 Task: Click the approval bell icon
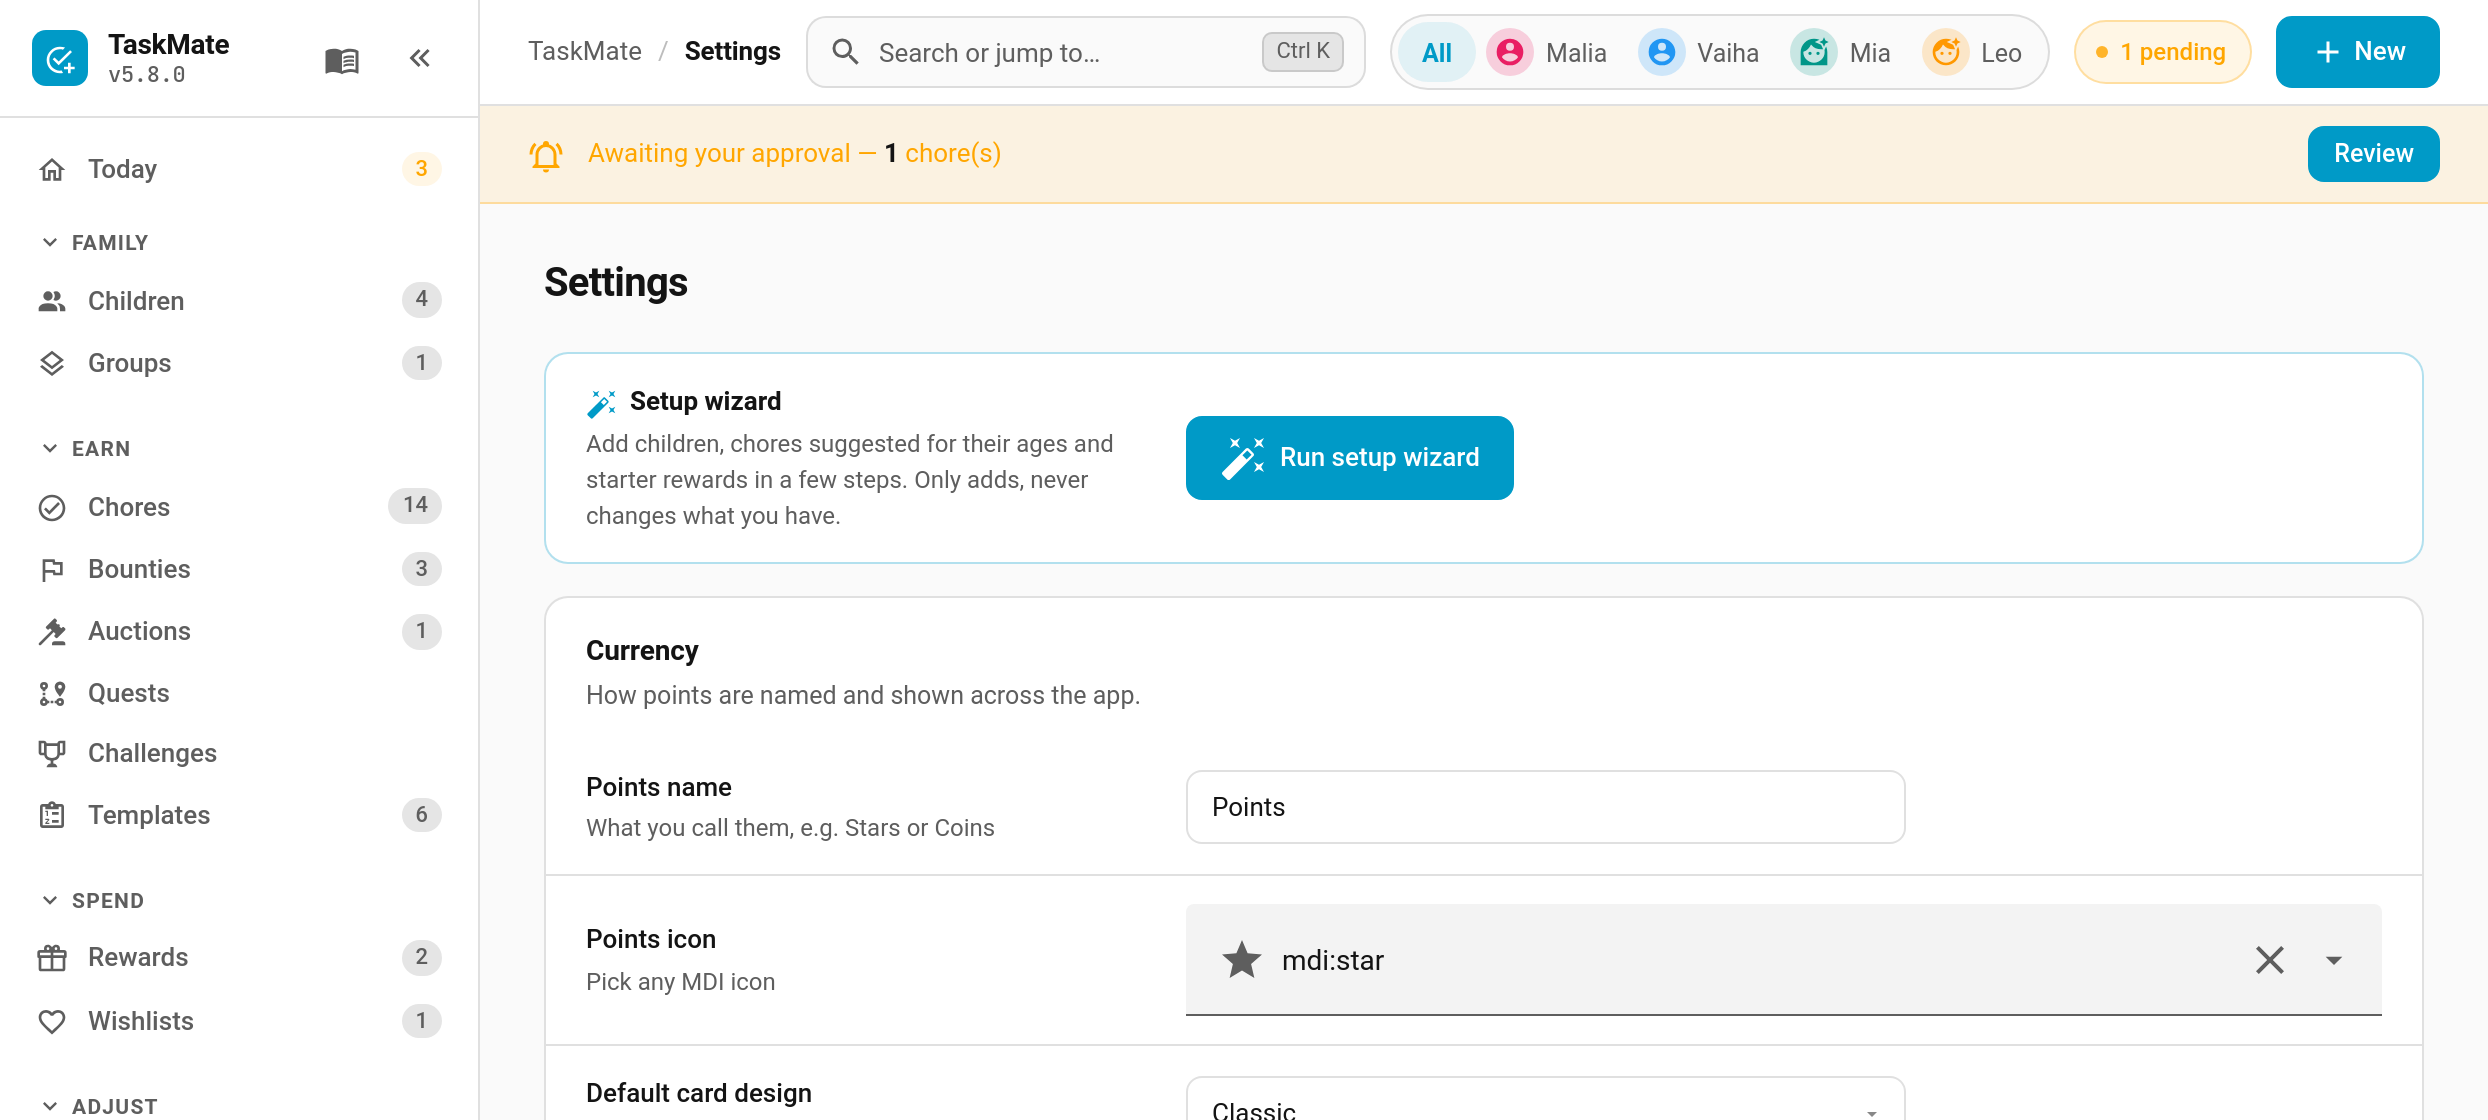click(x=546, y=155)
